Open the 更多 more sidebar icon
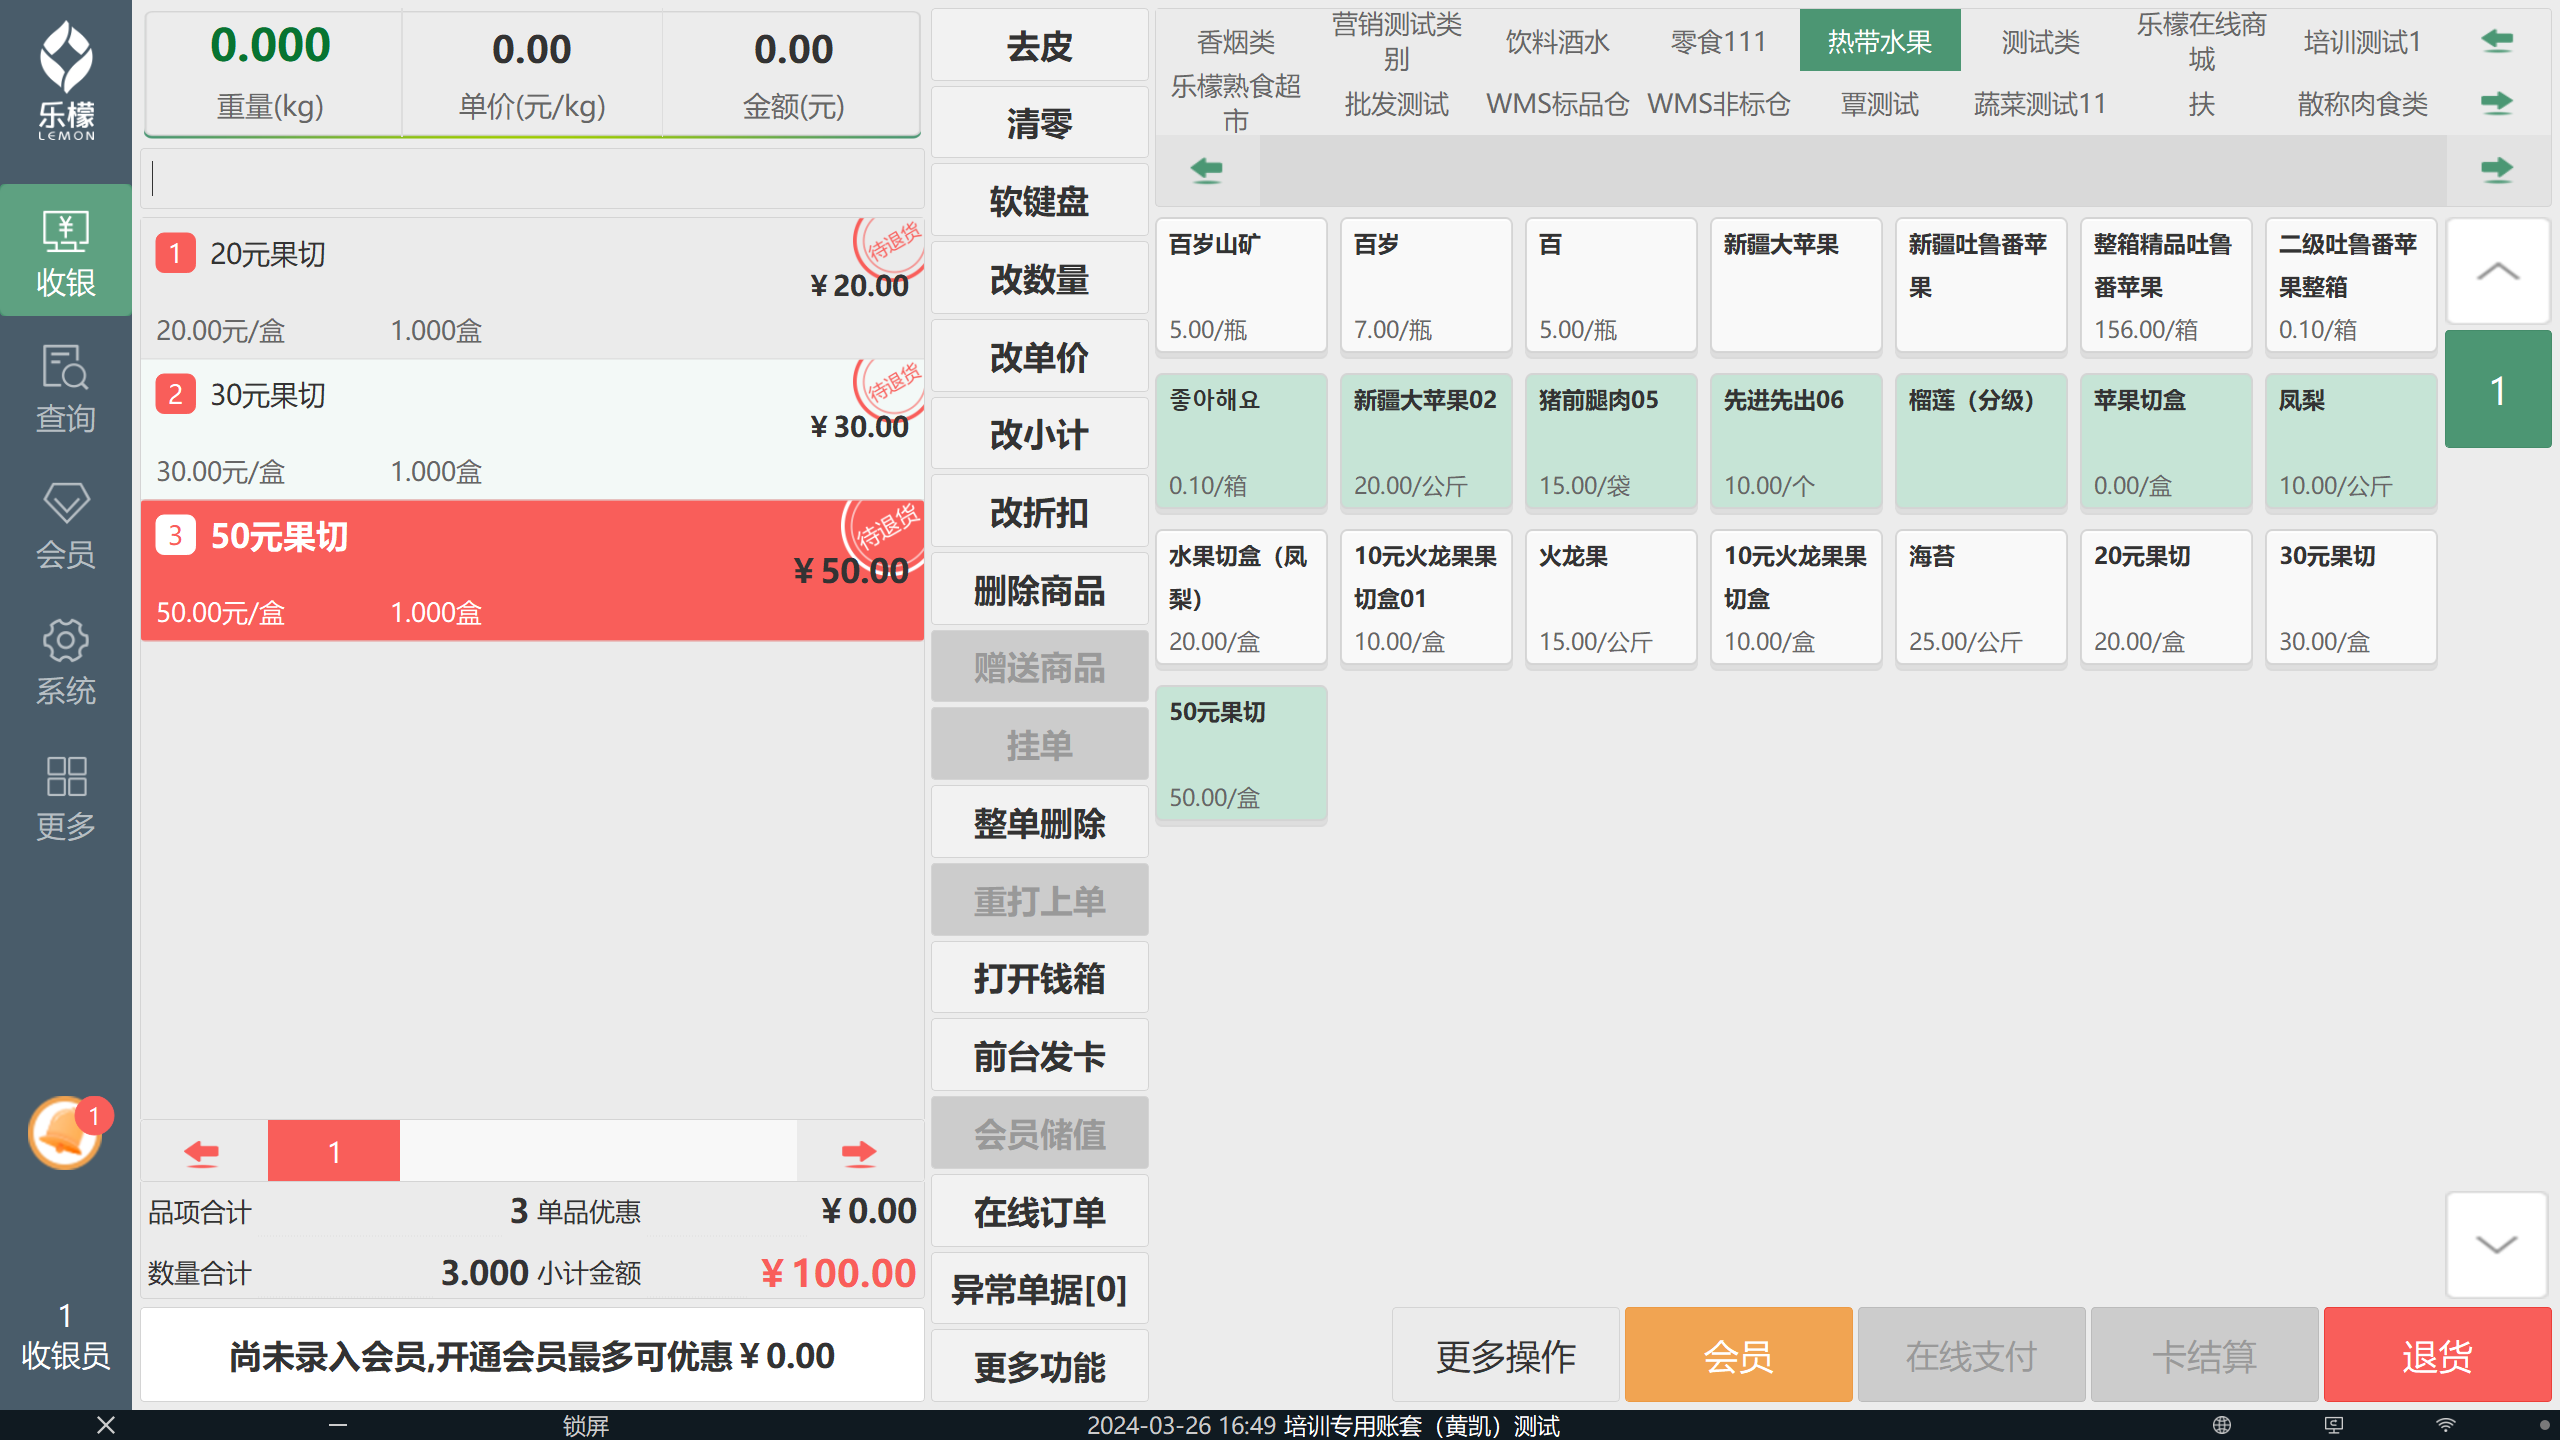Image resolution: width=2560 pixels, height=1440 pixels. (66, 797)
